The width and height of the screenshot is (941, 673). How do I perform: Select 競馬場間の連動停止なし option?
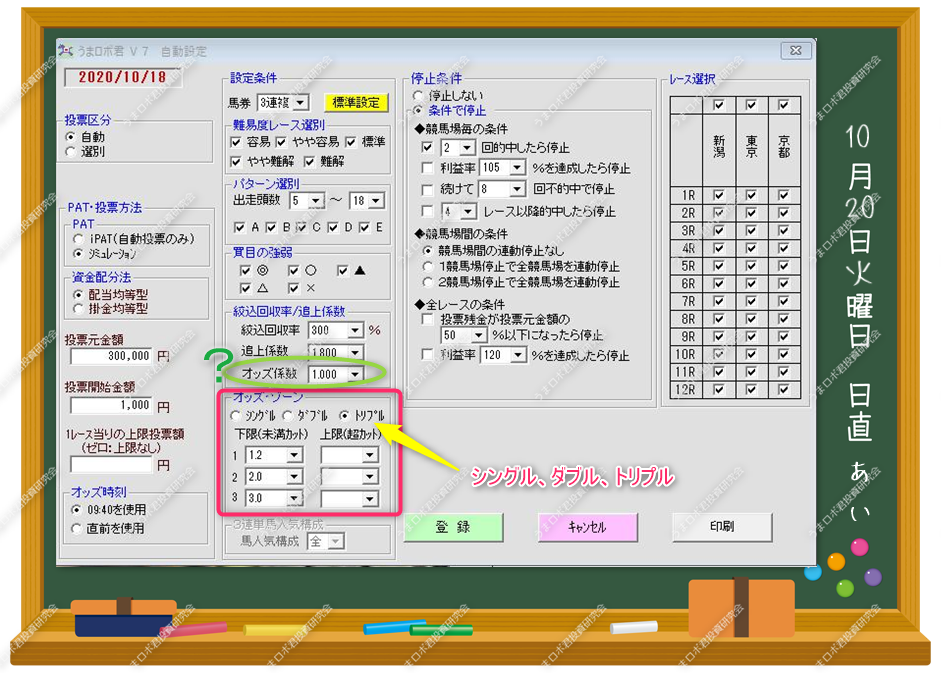(x=428, y=250)
